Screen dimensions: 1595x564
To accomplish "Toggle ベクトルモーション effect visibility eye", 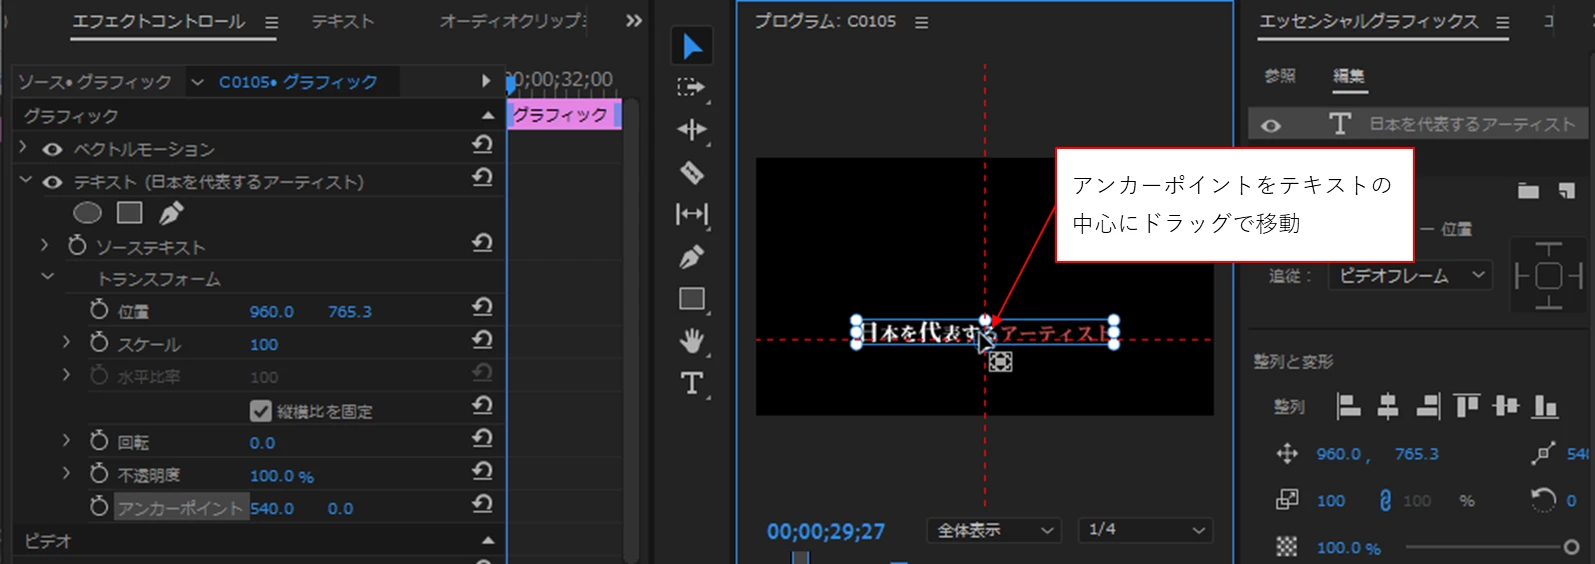I will (x=53, y=150).
